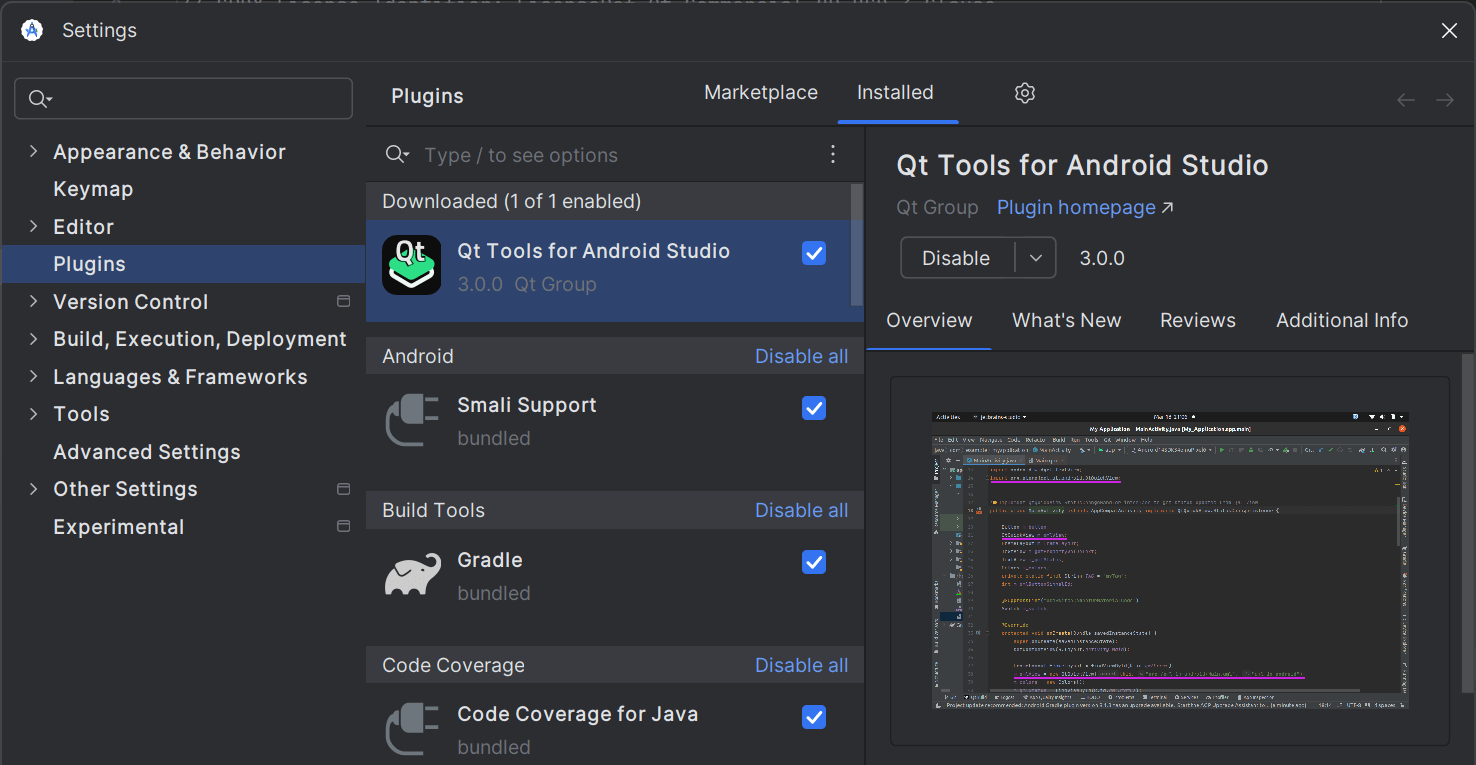Disable the Gradle plugin checkbox
The height and width of the screenshot is (765, 1476).
point(814,563)
